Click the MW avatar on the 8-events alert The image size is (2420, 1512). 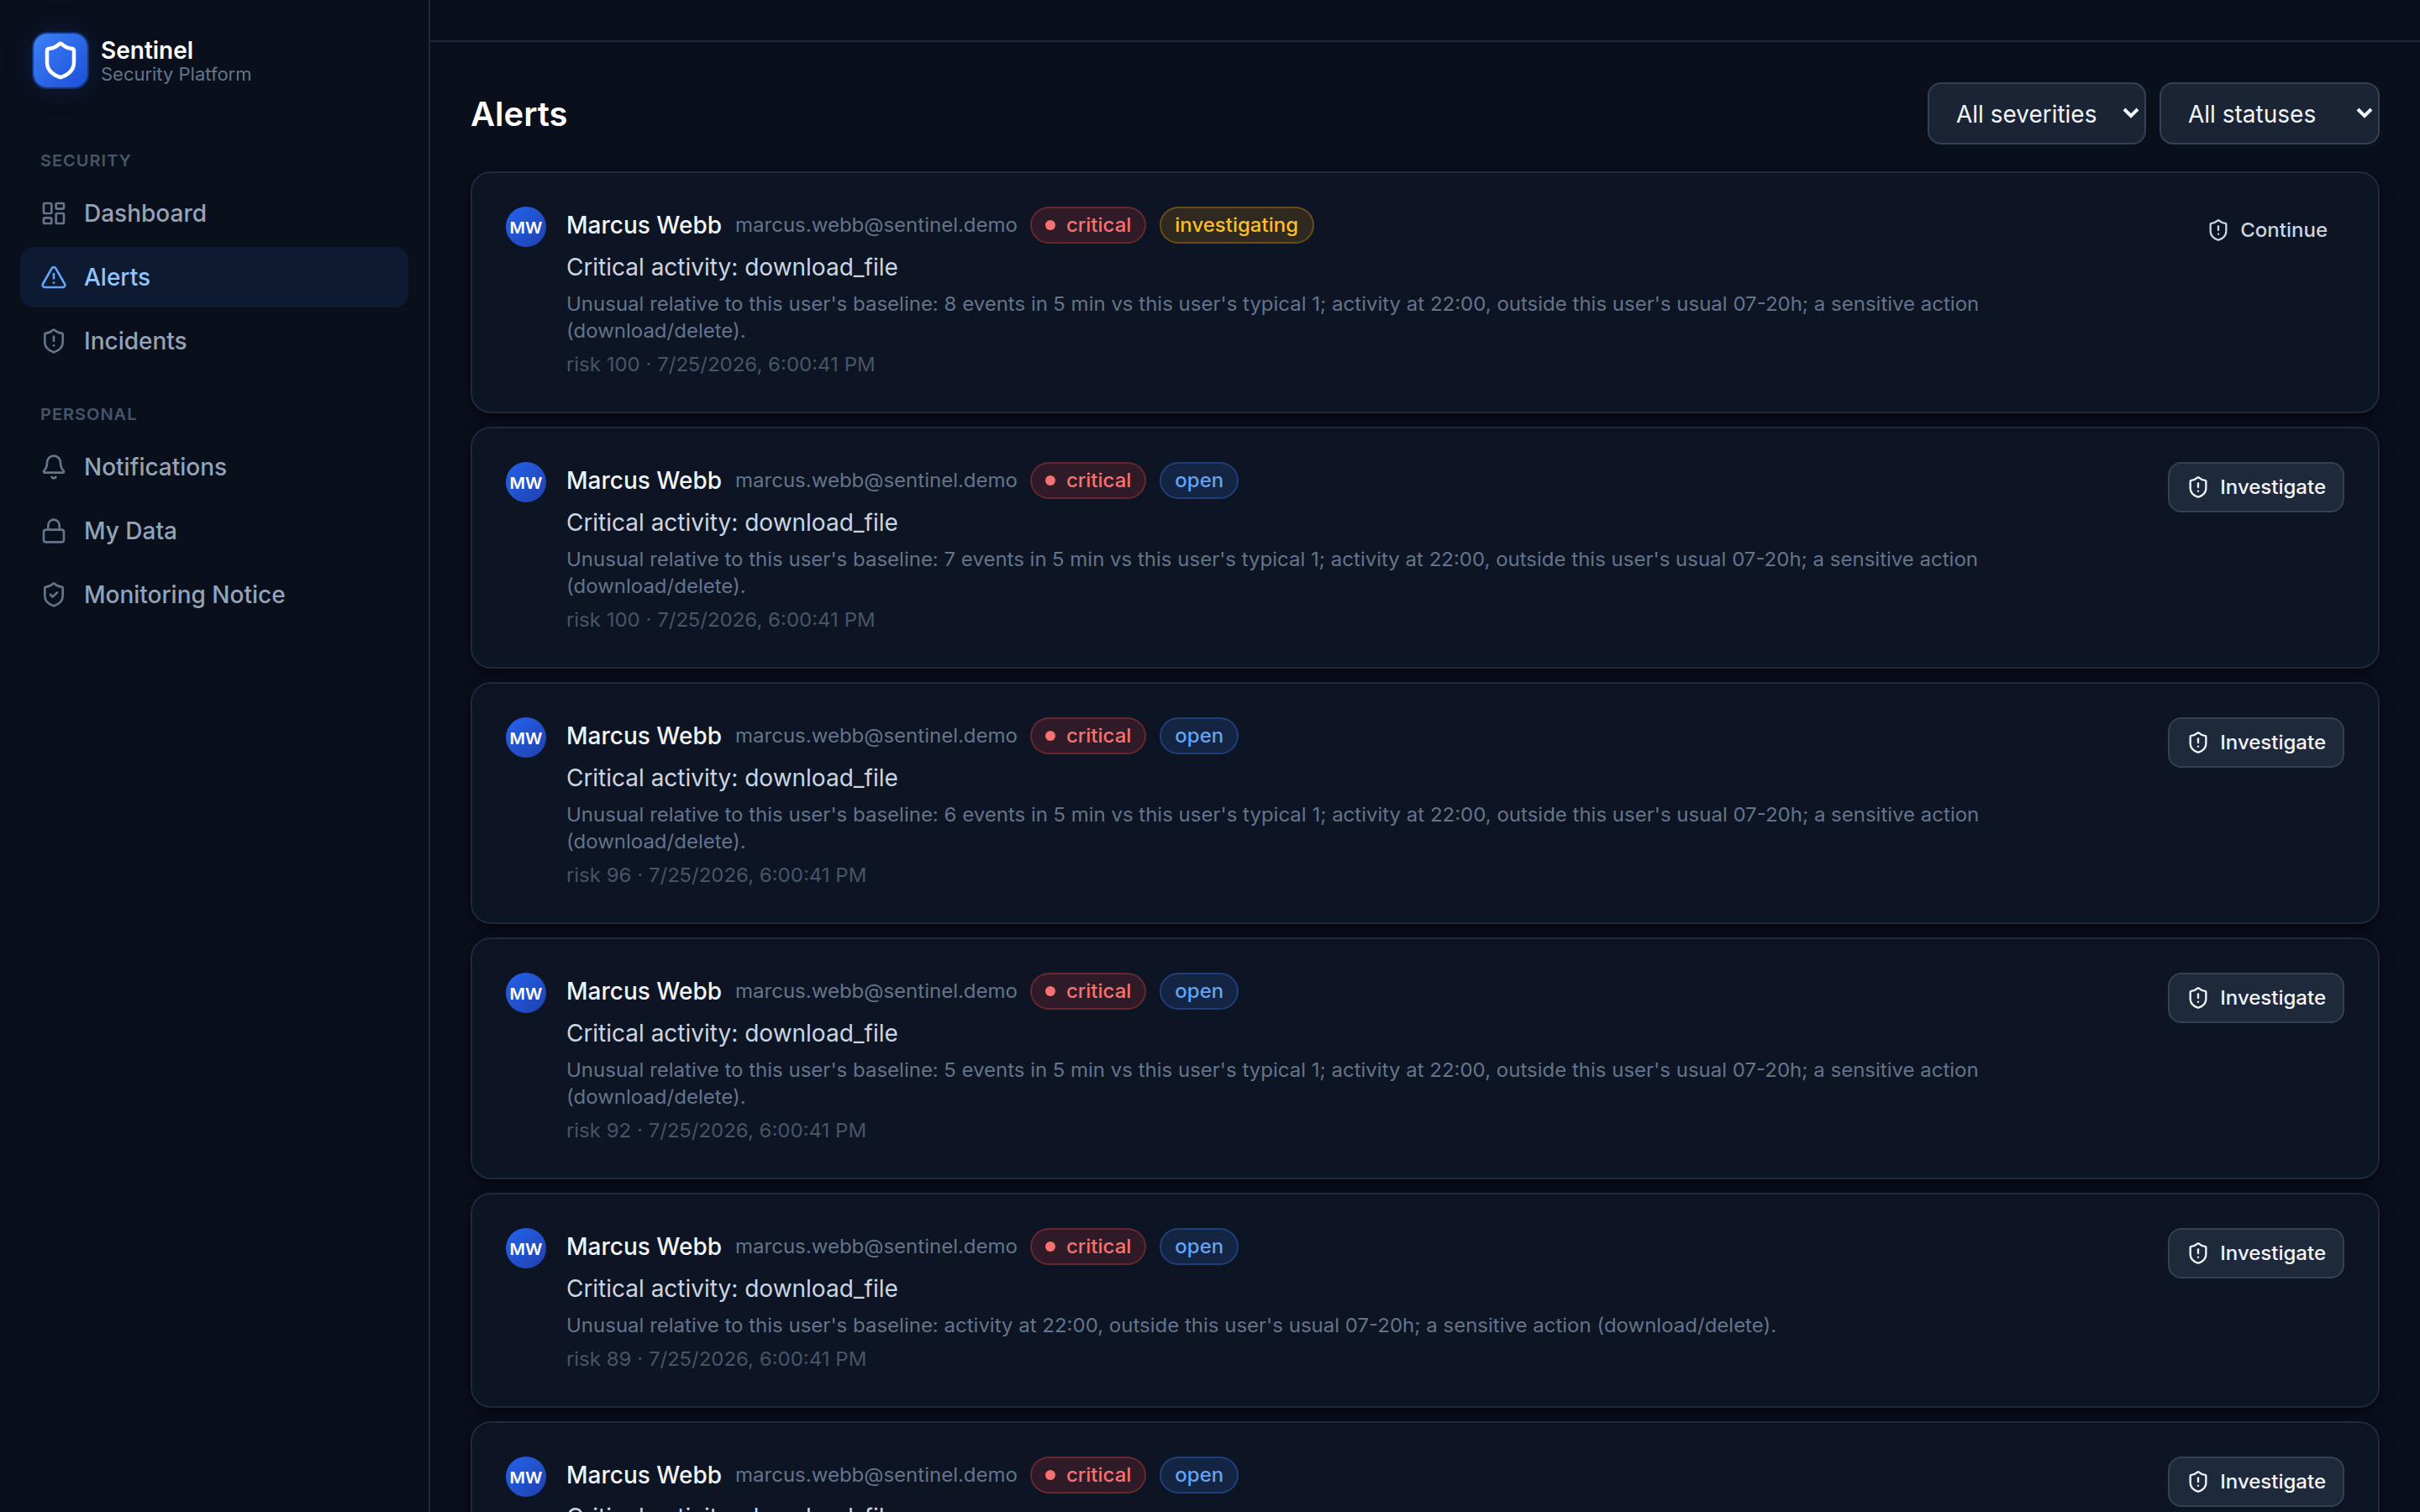pos(526,227)
